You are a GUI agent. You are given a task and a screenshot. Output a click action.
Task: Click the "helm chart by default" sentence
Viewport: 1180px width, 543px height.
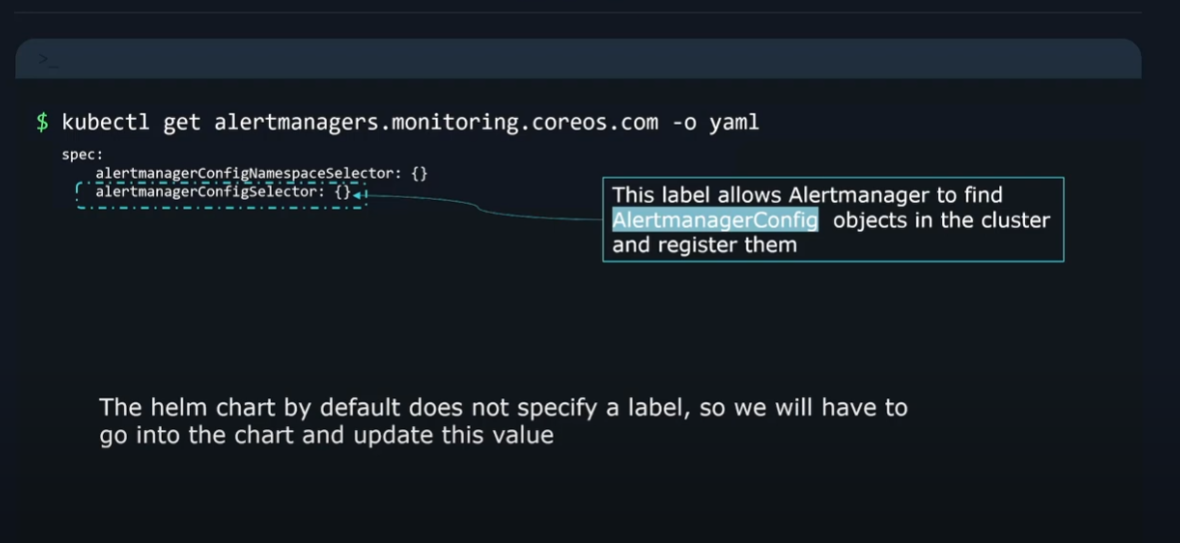[503, 408]
